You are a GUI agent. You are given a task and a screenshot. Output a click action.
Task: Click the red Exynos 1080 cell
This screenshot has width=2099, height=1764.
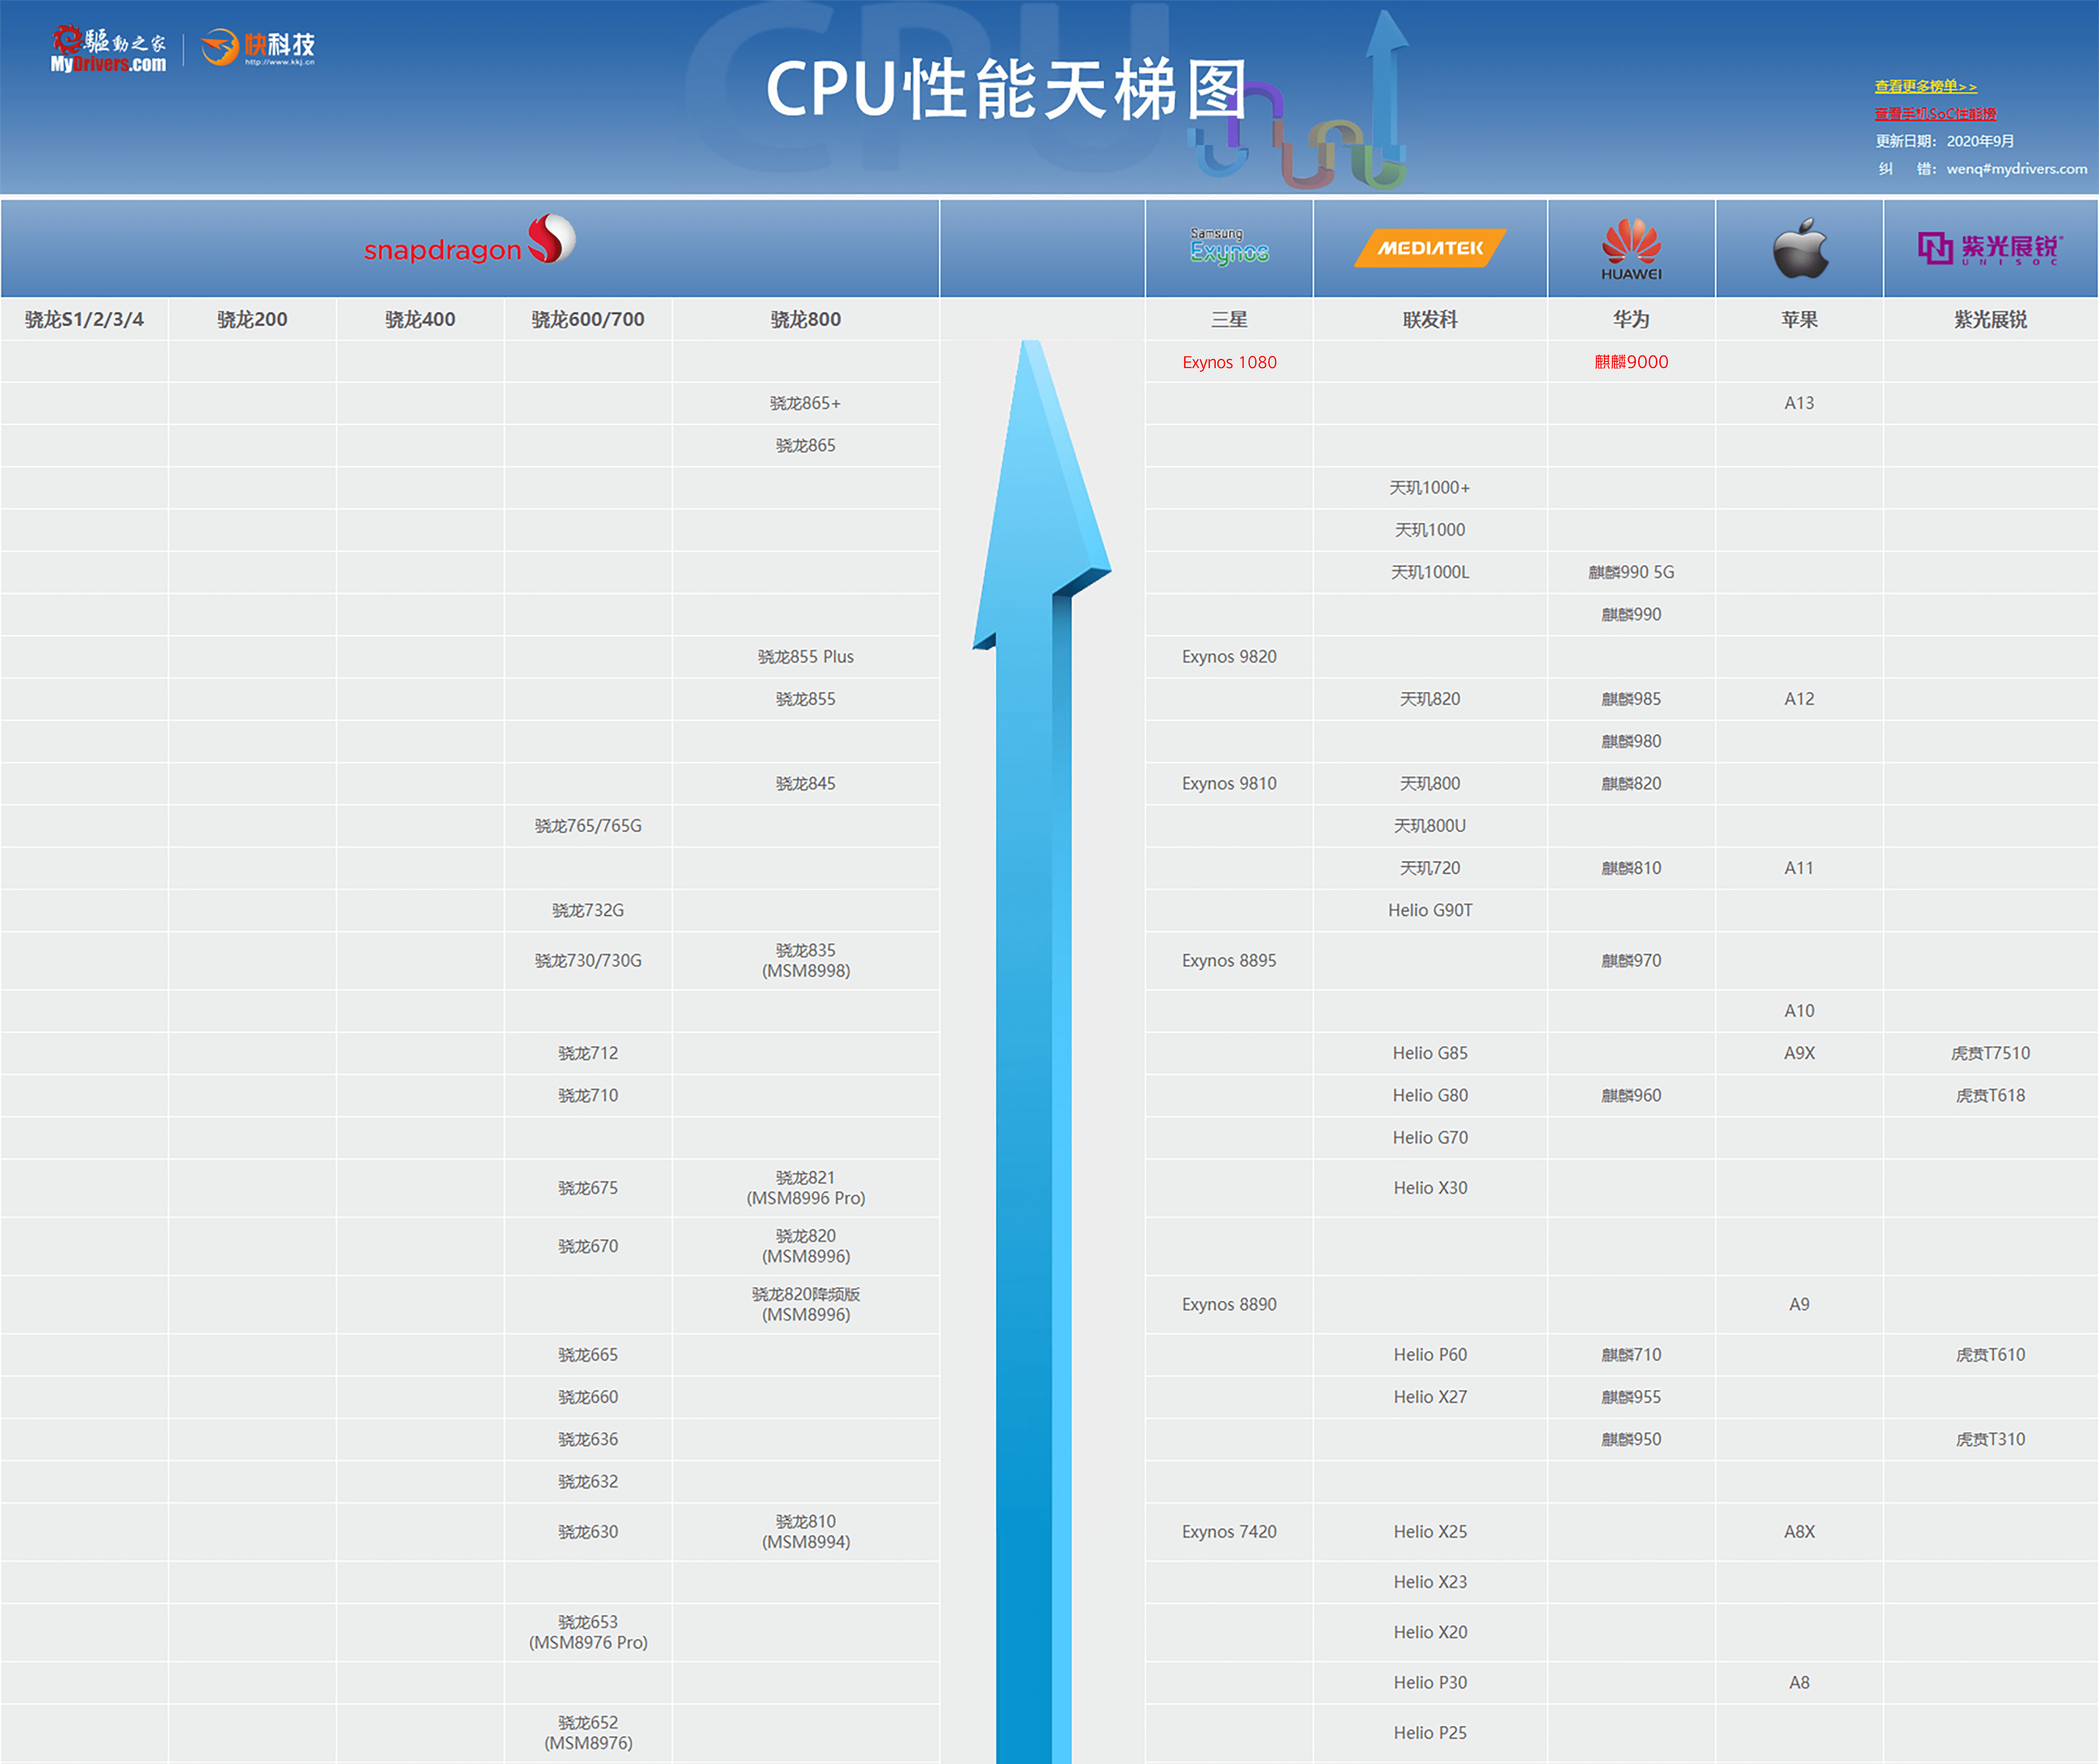(1229, 362)
